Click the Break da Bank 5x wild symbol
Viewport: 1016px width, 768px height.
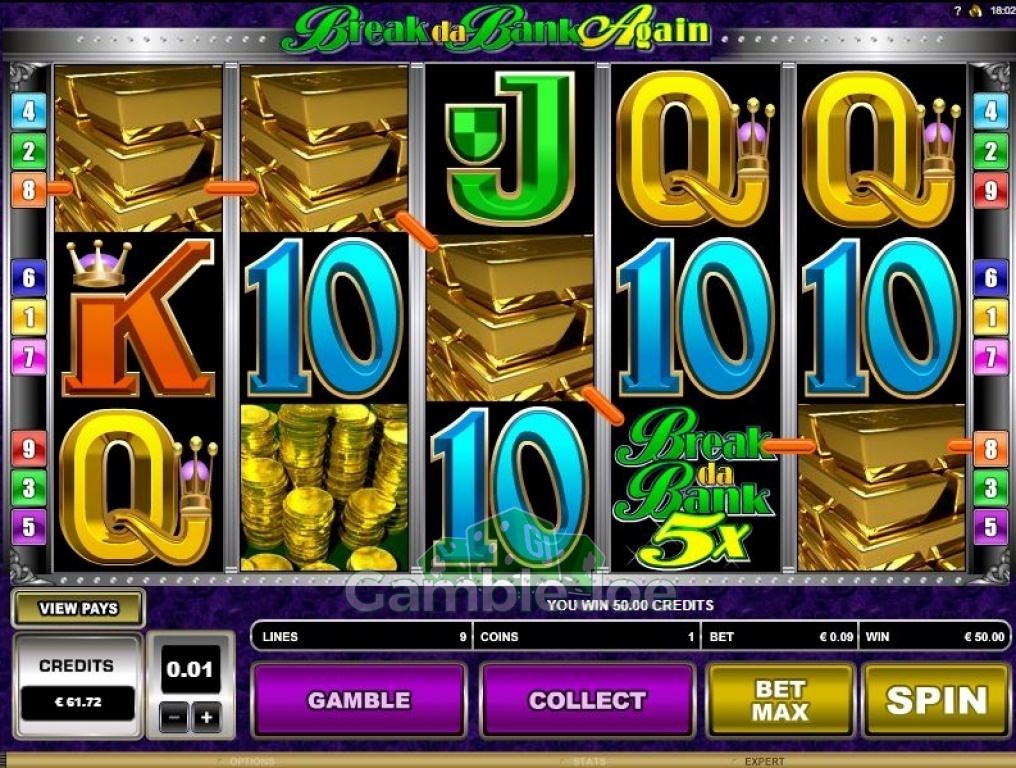(695, 487)
